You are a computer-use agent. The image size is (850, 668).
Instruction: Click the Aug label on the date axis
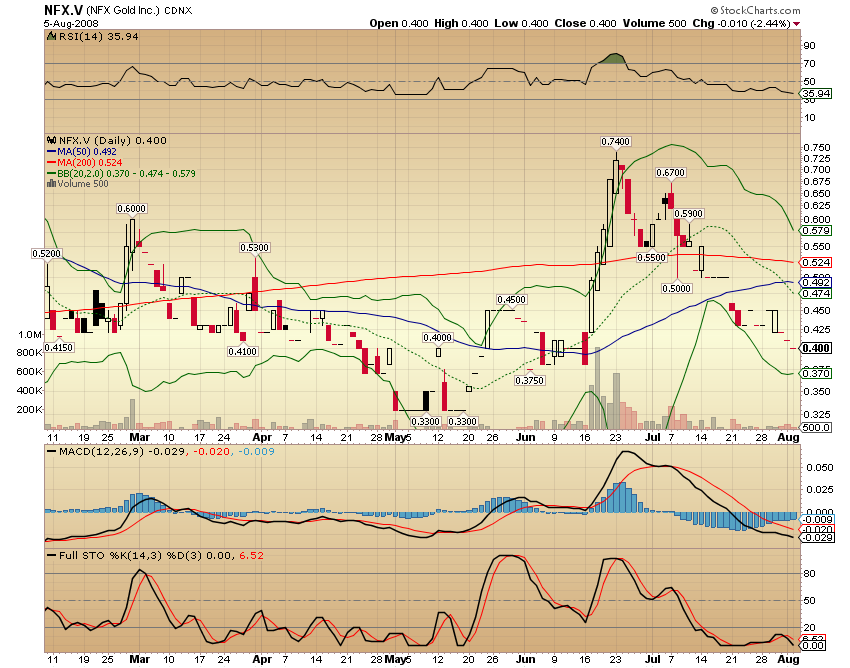coord(787,437)
